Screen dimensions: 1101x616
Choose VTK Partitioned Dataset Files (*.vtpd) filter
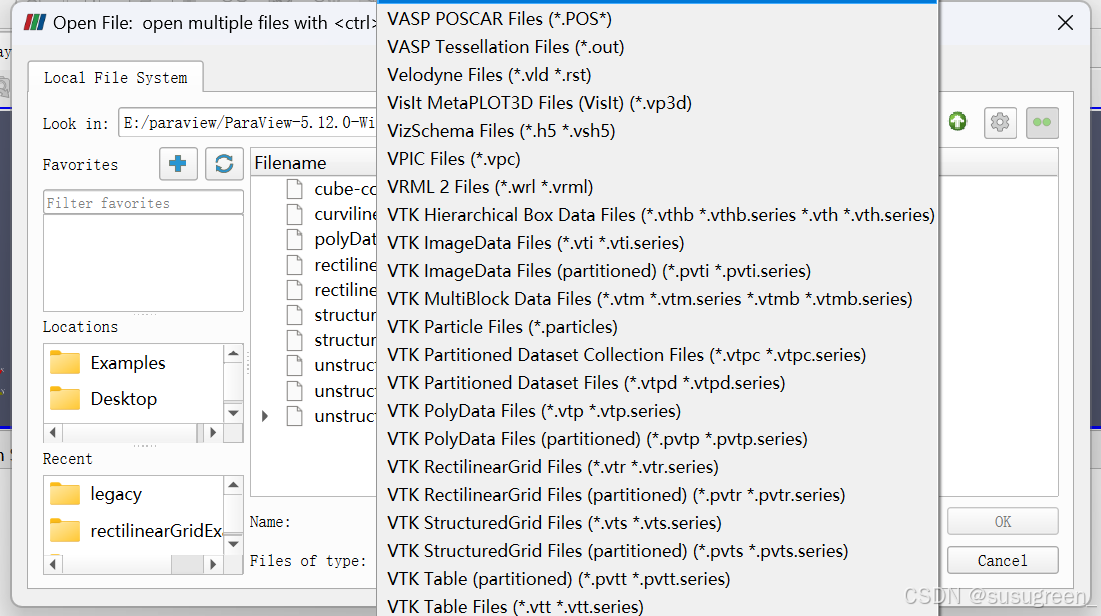(657, 384)
